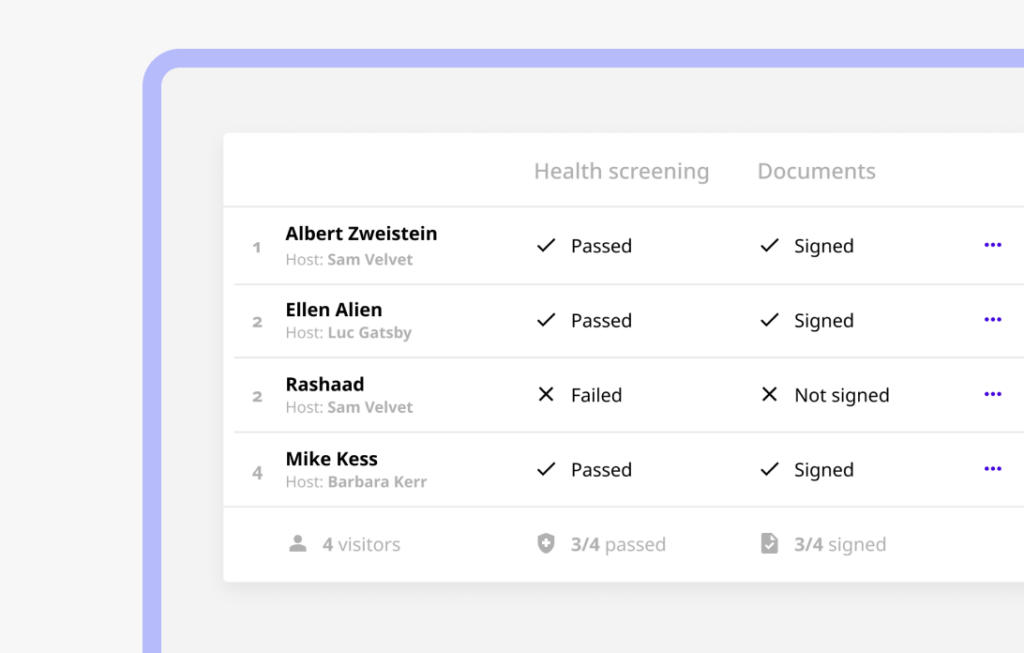Viewport: 1024px width, 653px height.
Task: Expand the ellipsis menu in Rashaad's row
Action: point(992,395)
